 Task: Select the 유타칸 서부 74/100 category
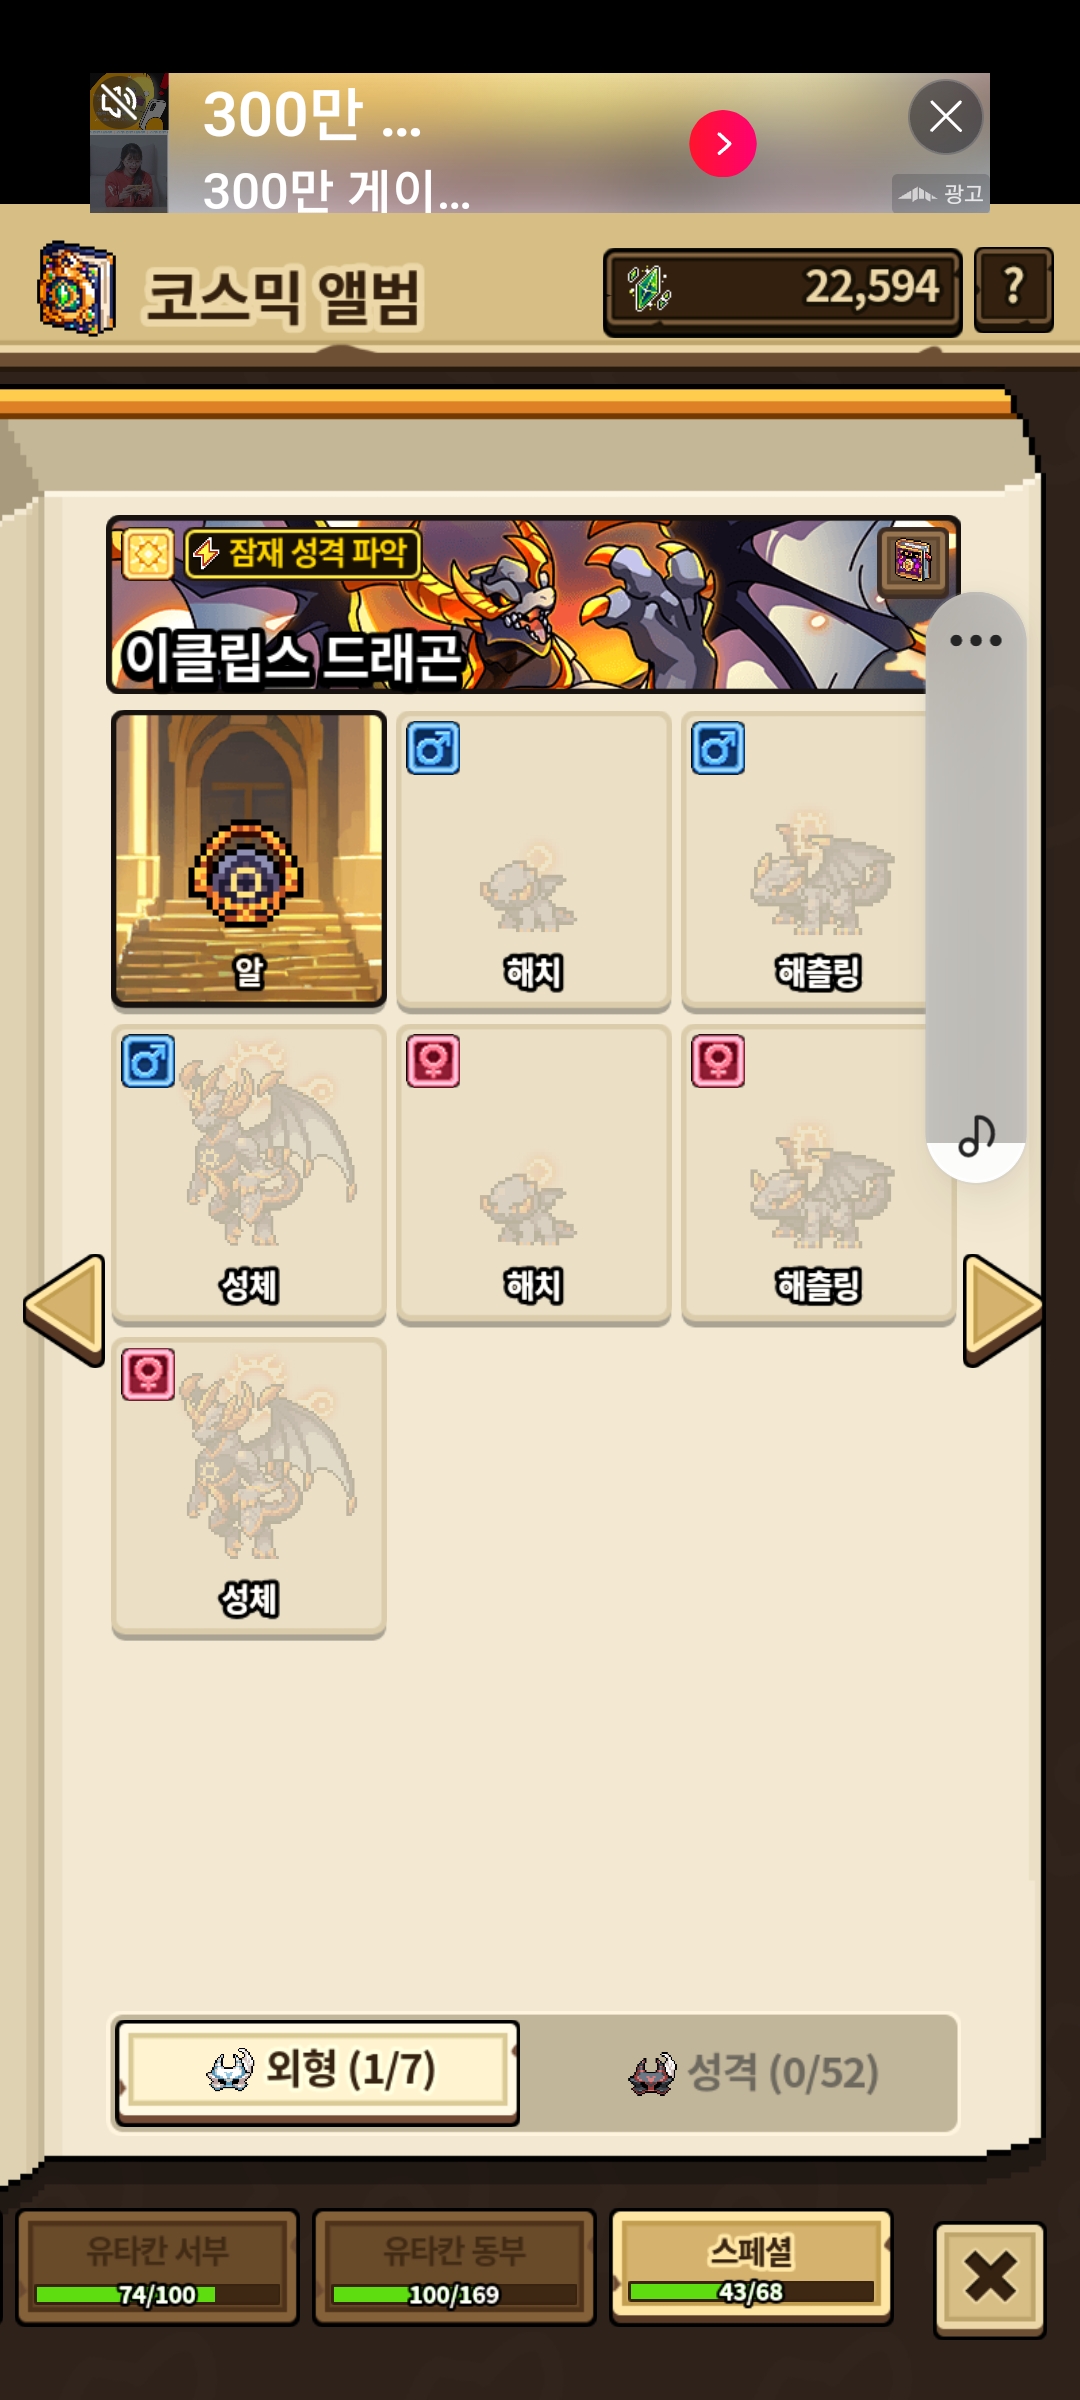point(157,2267)
